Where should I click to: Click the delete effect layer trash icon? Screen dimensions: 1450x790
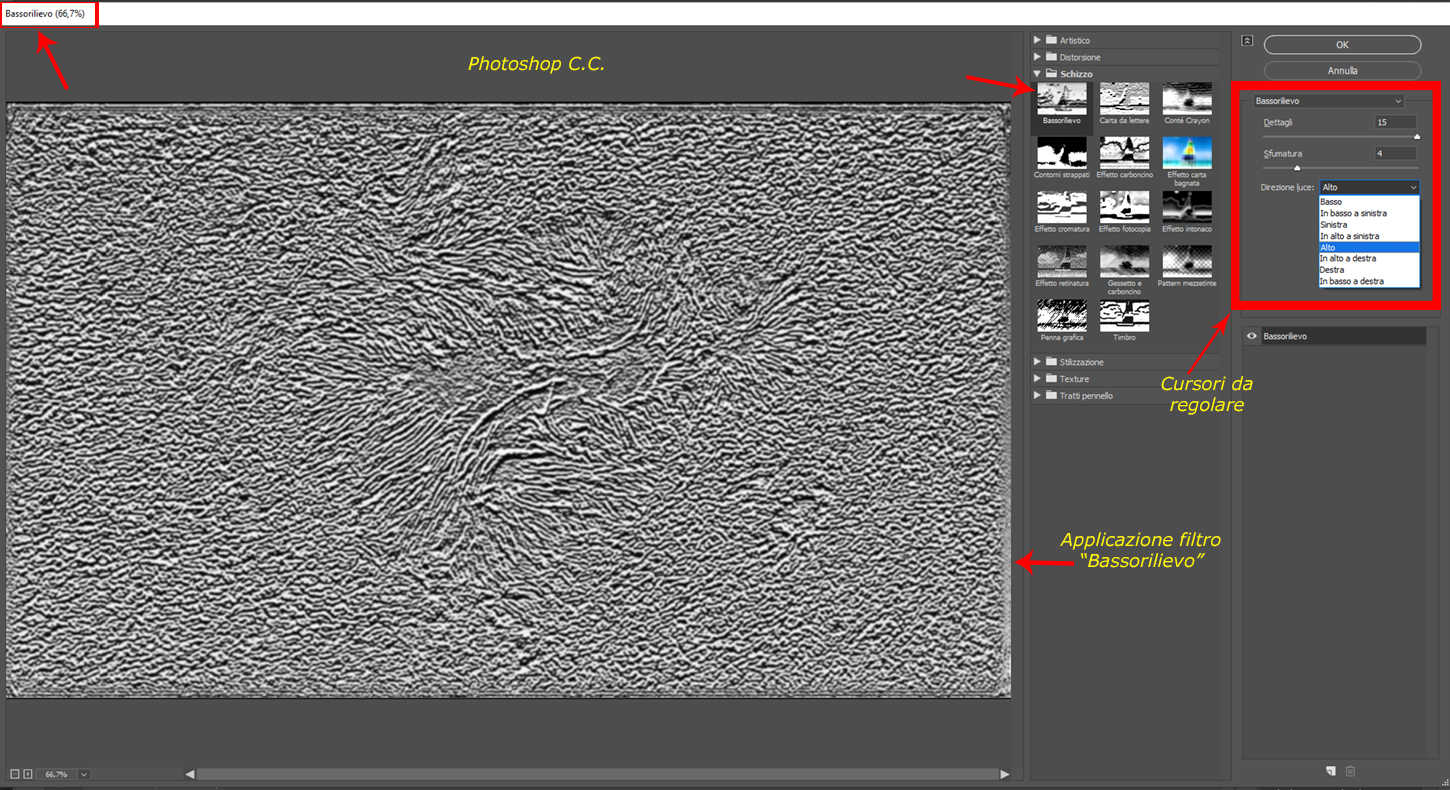(1350, 771)
